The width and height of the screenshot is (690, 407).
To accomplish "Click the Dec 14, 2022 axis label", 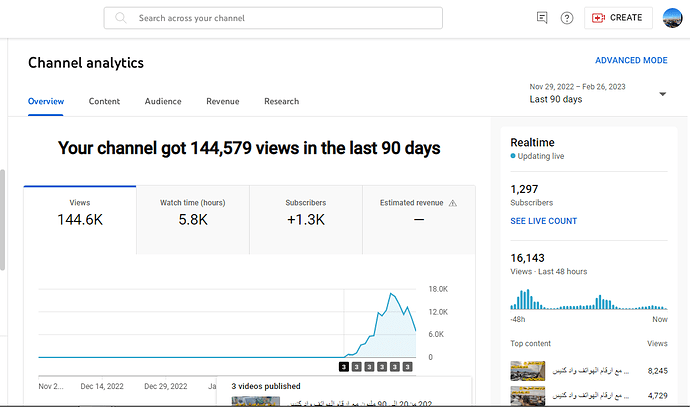I will [102, 386].
